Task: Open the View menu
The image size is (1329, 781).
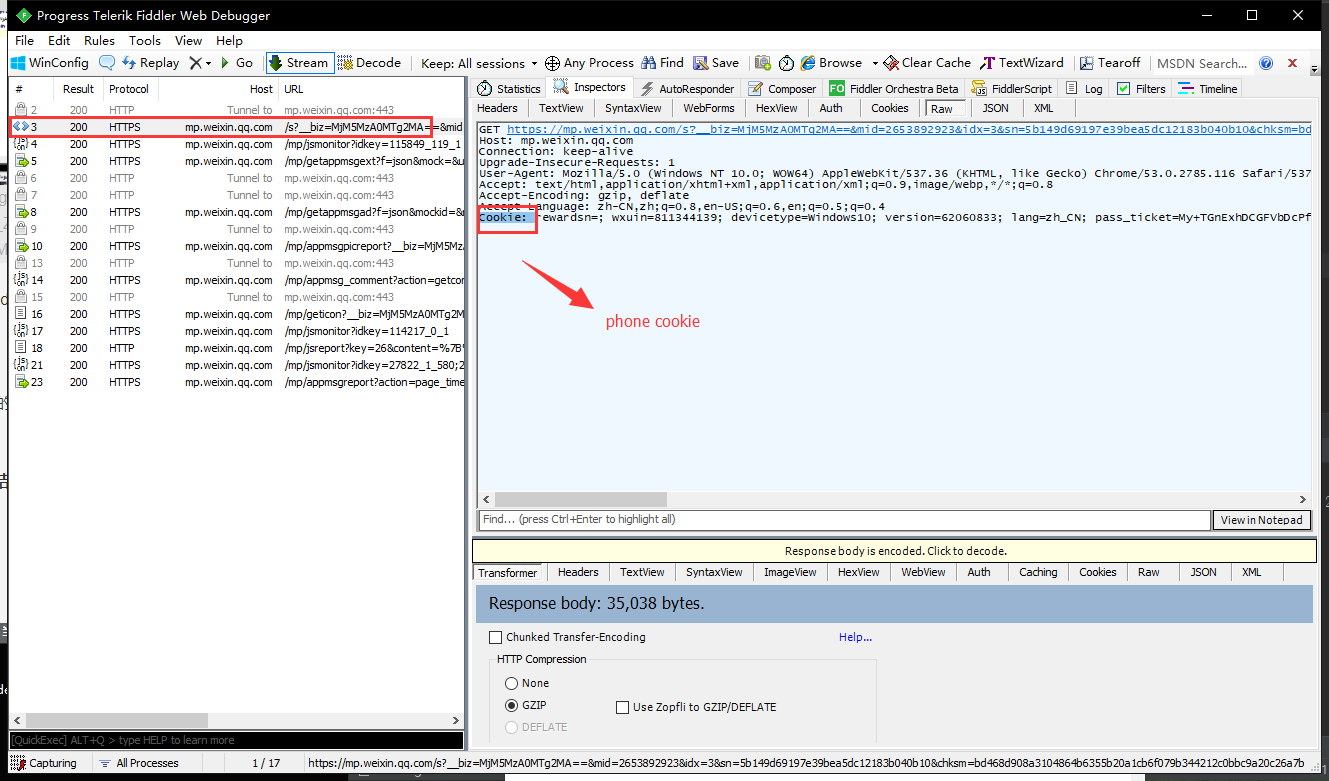Action: point(189,41)
